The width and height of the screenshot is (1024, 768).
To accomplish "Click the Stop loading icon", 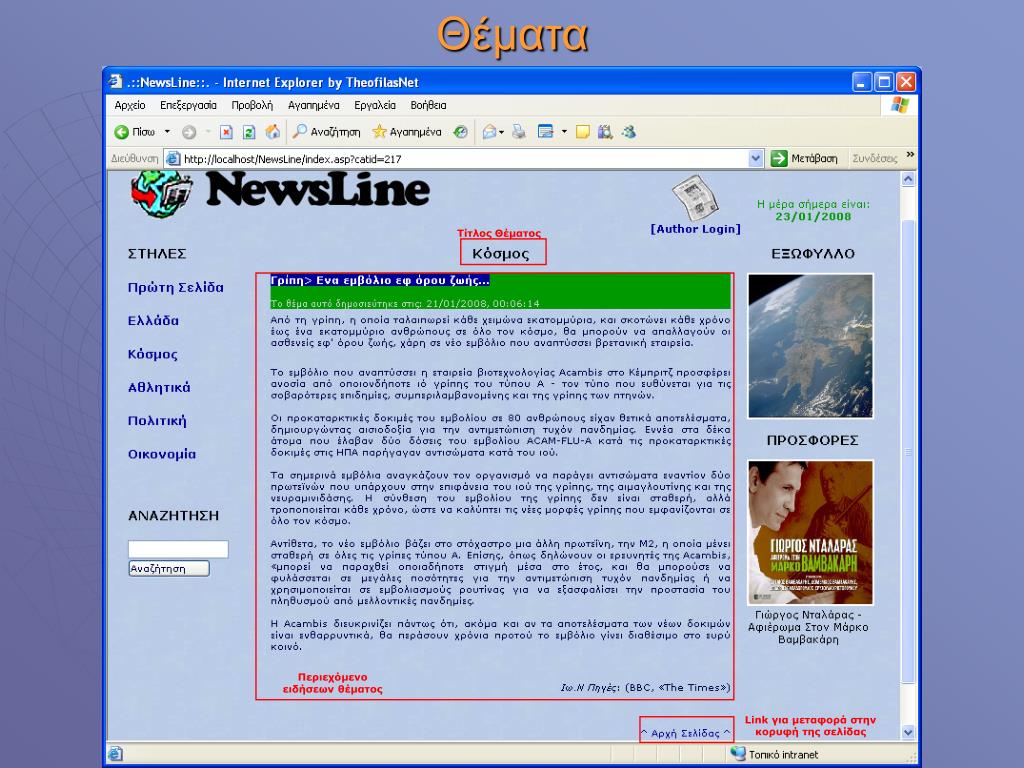I will point(226,133).
